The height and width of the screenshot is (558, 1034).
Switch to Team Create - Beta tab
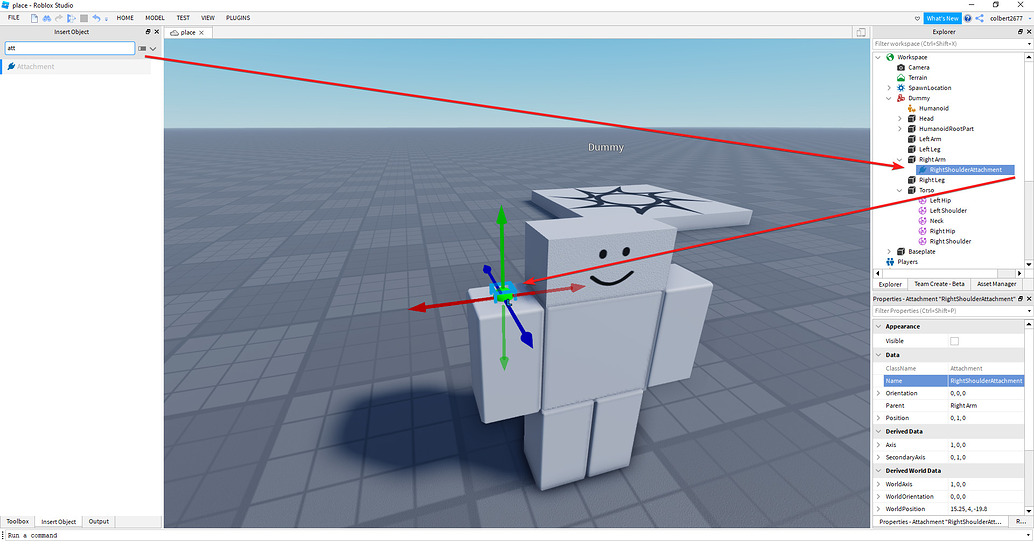click(939, 284)
